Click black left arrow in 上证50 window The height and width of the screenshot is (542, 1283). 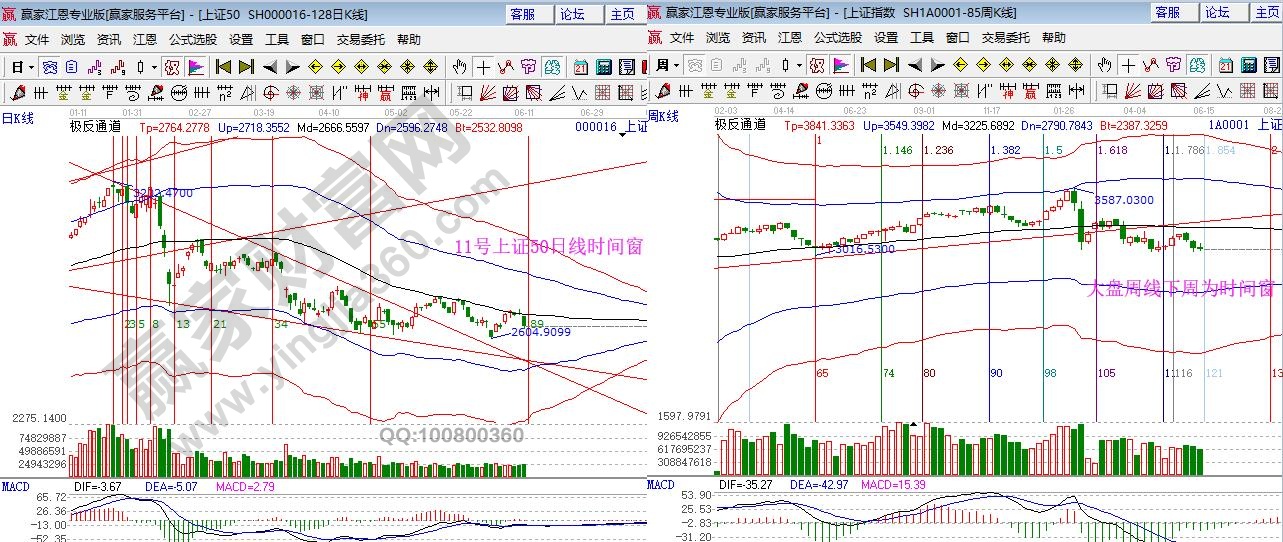[270, 67]
